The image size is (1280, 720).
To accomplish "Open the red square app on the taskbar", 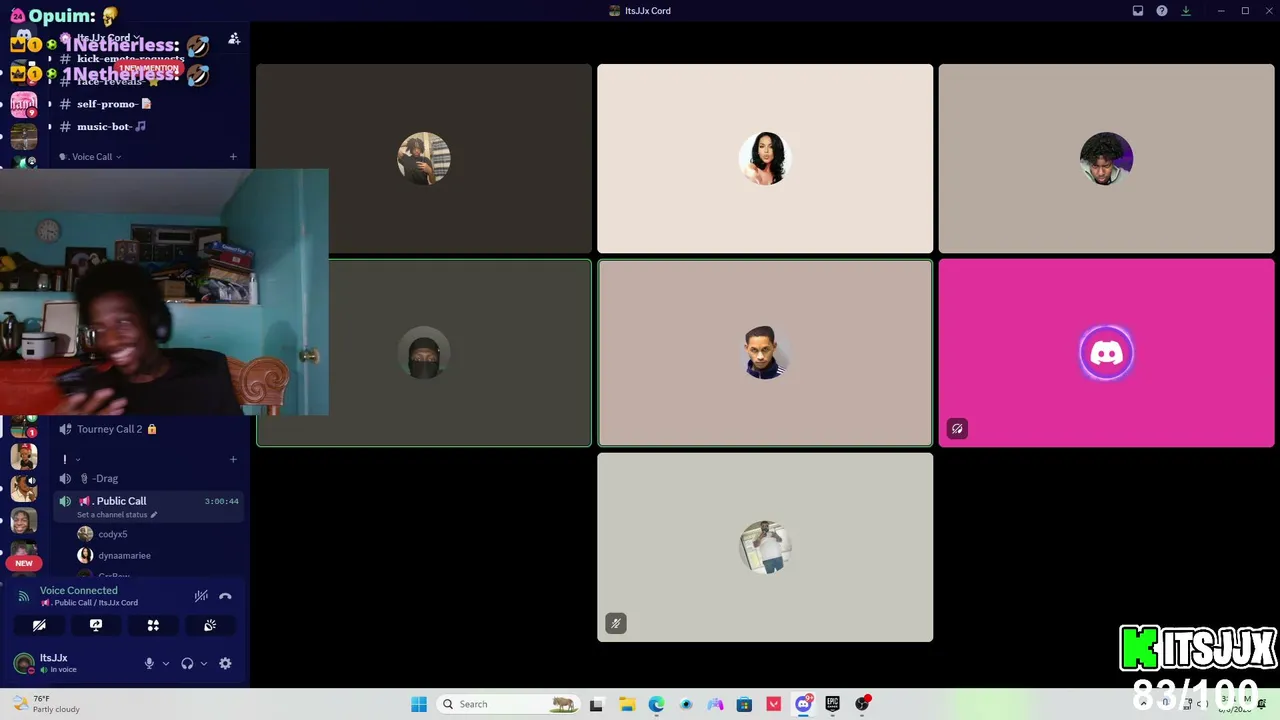I will click(774, 704).
